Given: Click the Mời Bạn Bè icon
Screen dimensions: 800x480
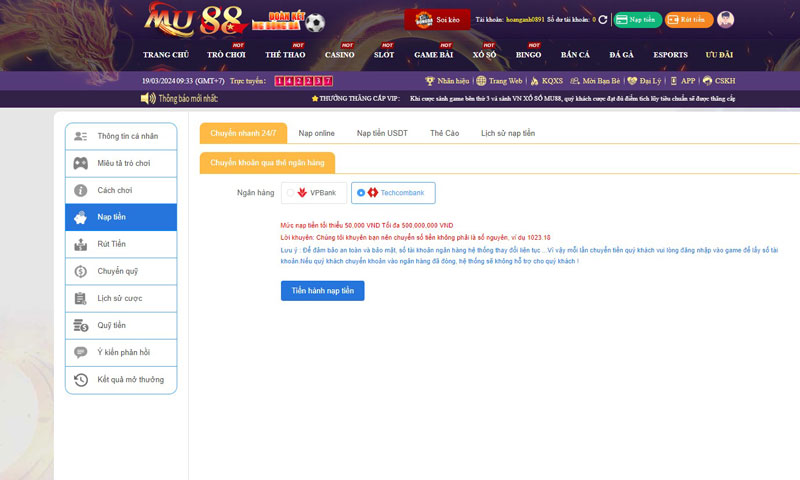Looking at the screenshot, I should pyautogui.click(x=574, y=81).
